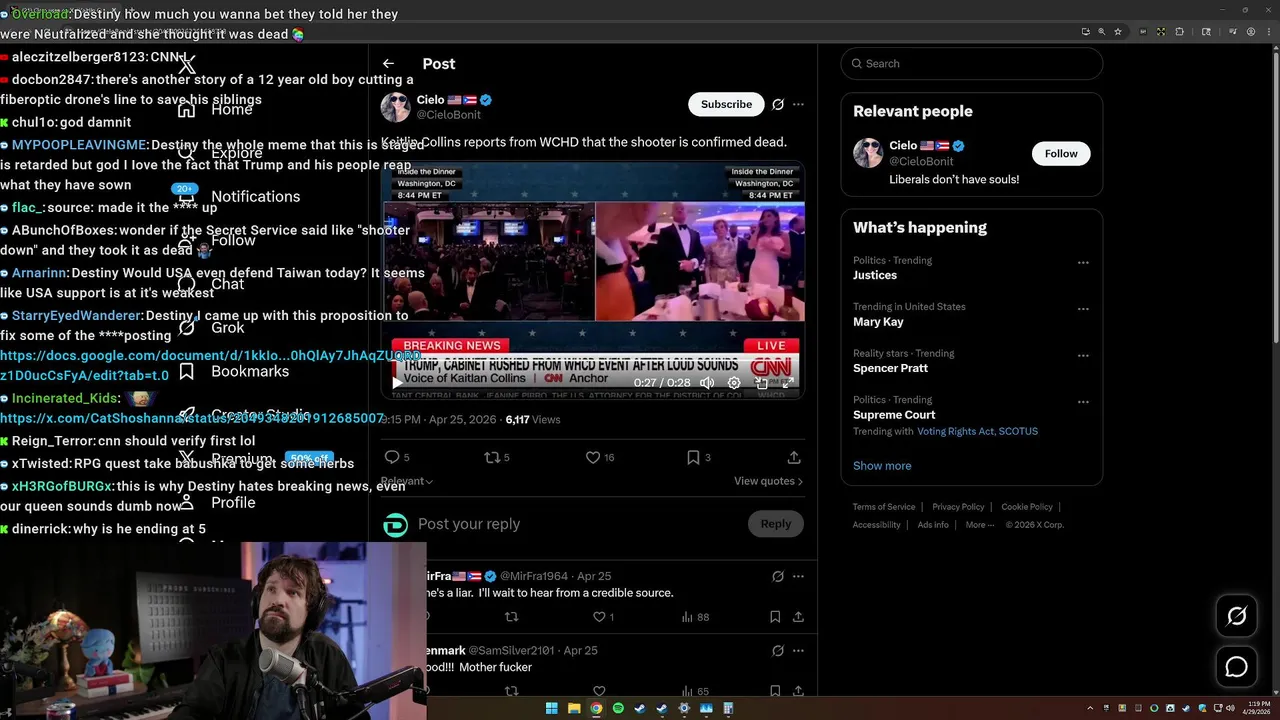Open Cielo's profile avatar on post
The height and width of the screenshot is (720, 1280).
coord(395,107)
